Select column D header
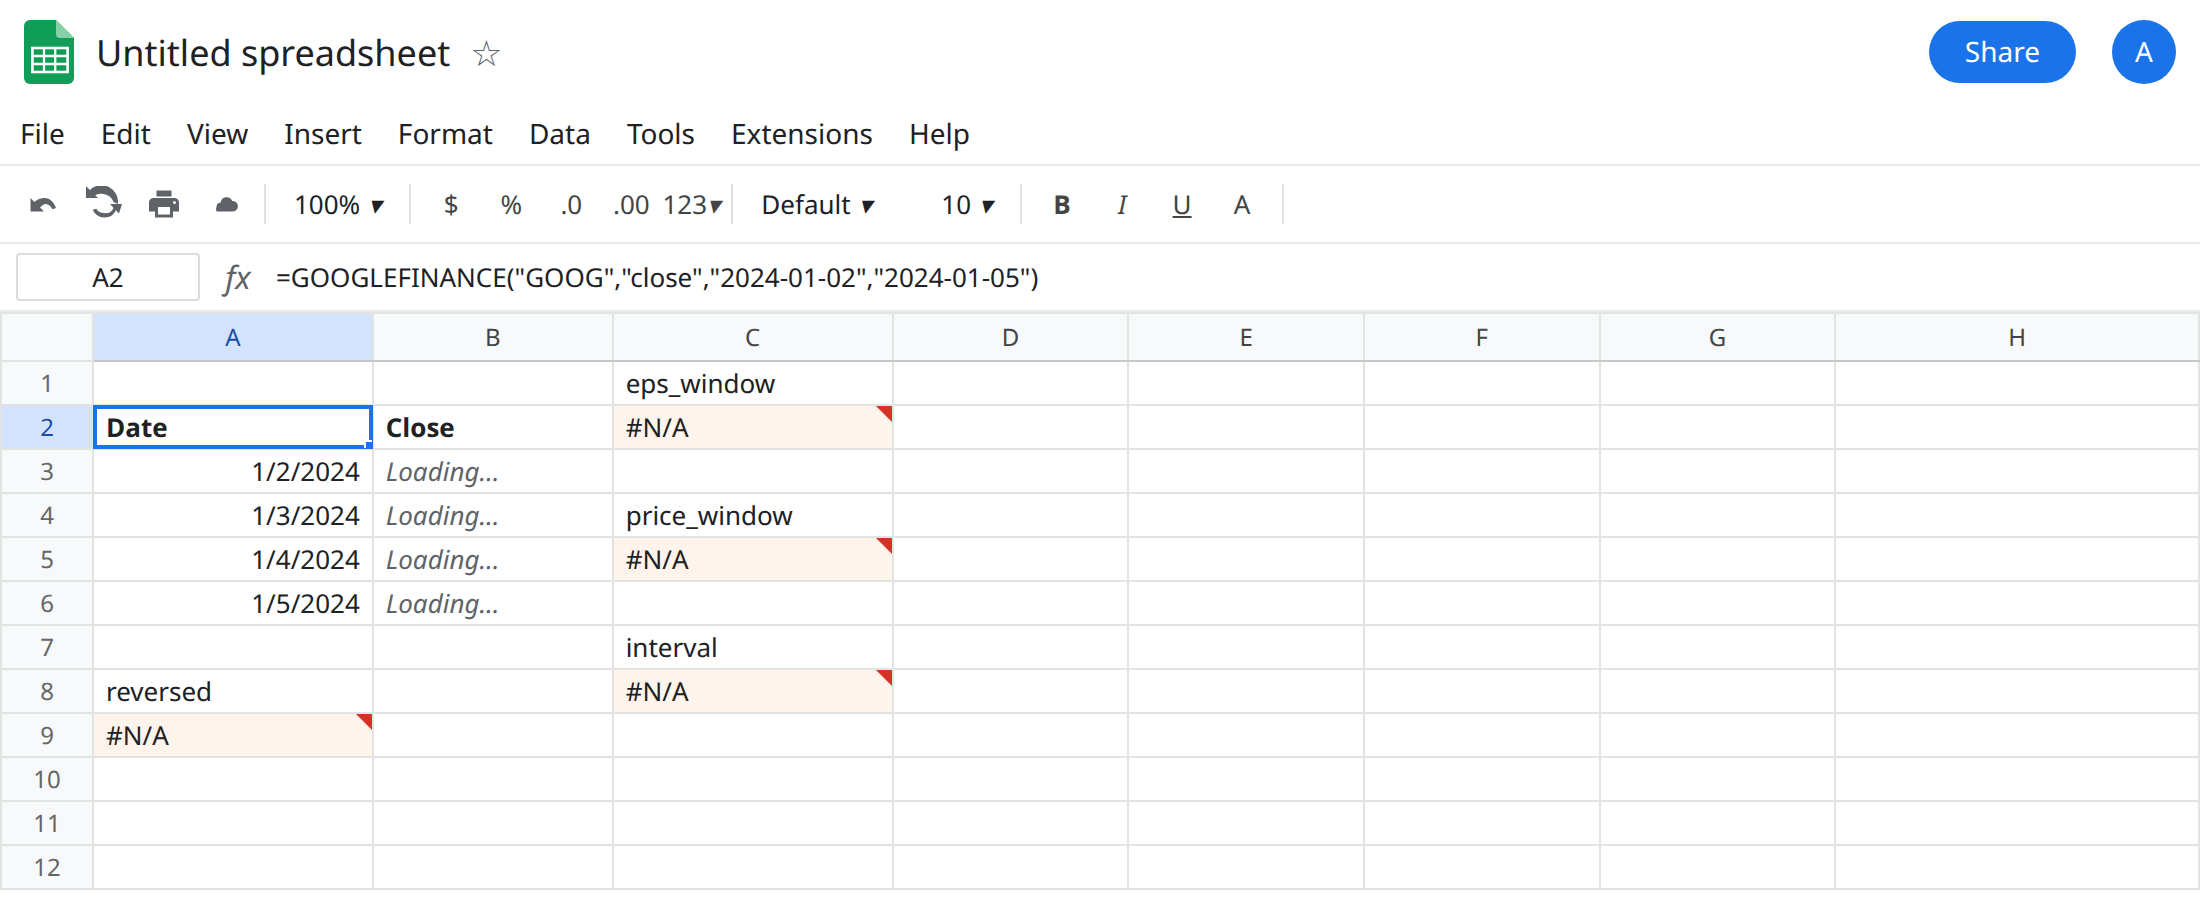This screenshot has height=924, width=2200. click(1011, 338)
